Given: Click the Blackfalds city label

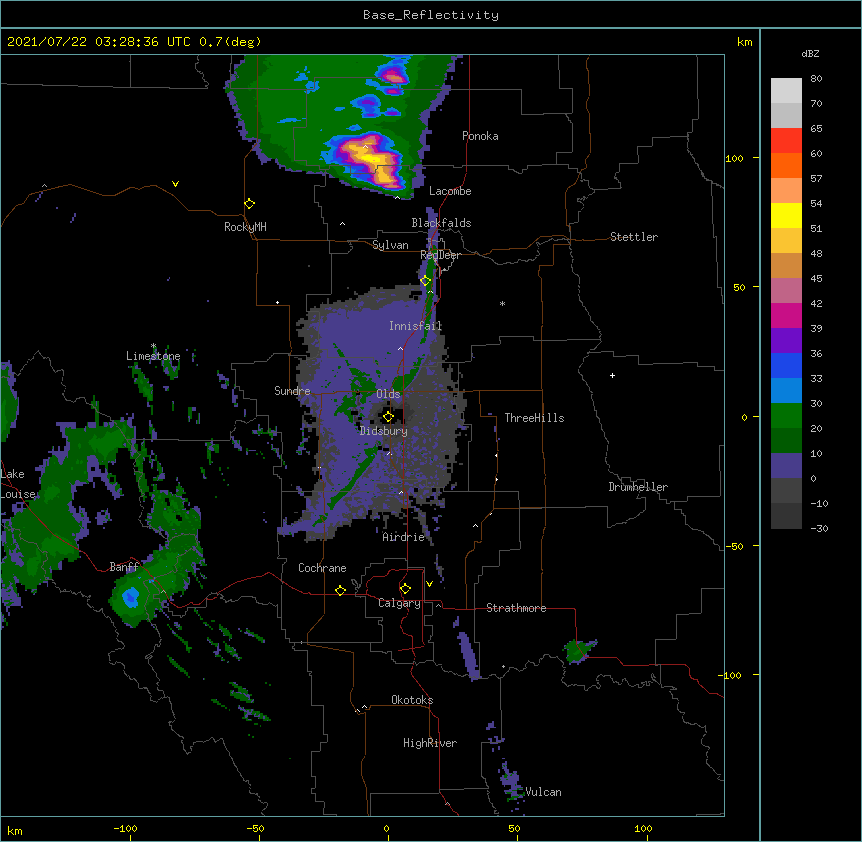Looking at the screenshot, I should coord(441,223).
